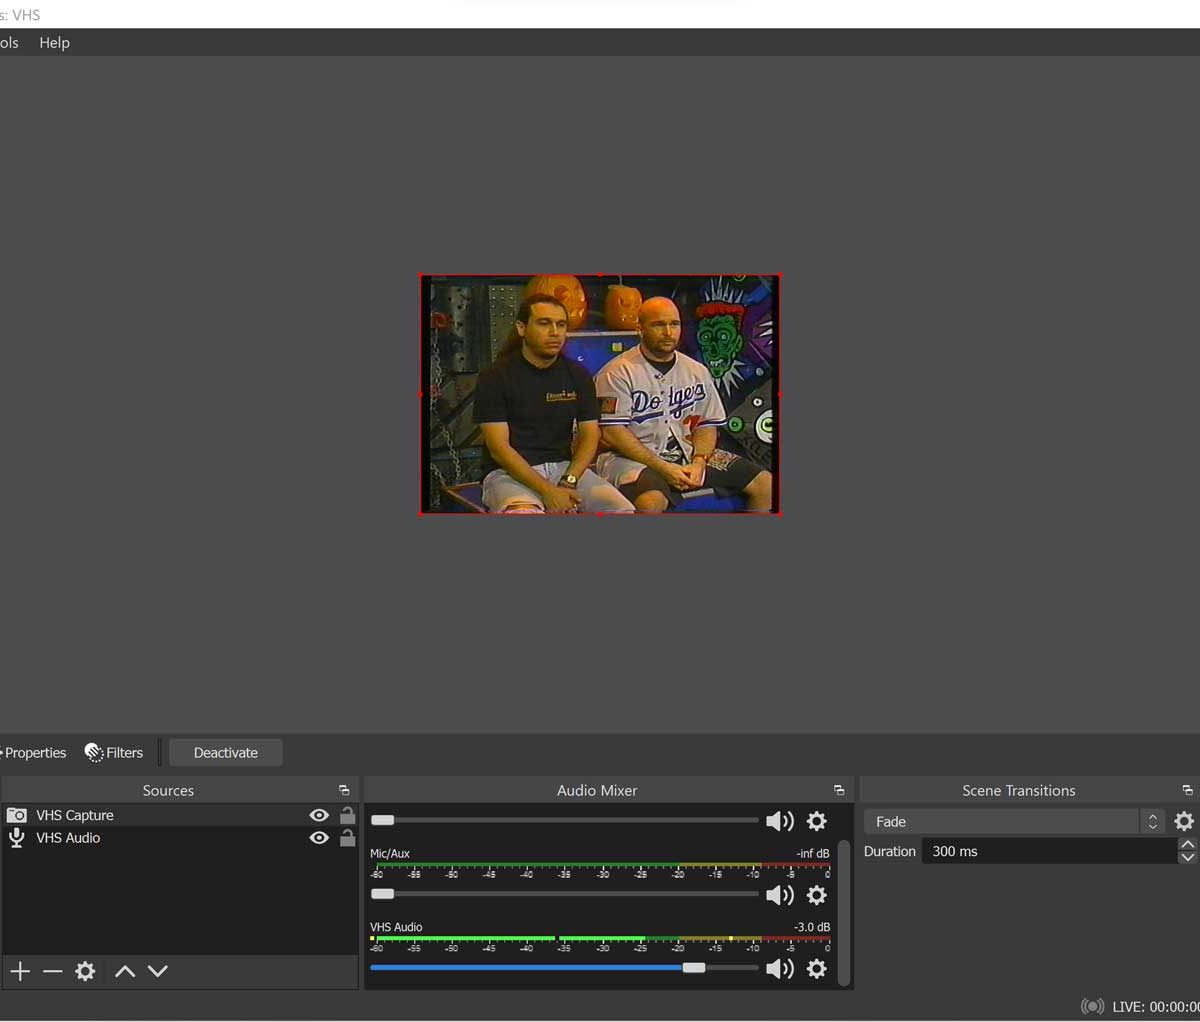
Task: Move source up with the up arrow
Action: click(x=125, y=971)
